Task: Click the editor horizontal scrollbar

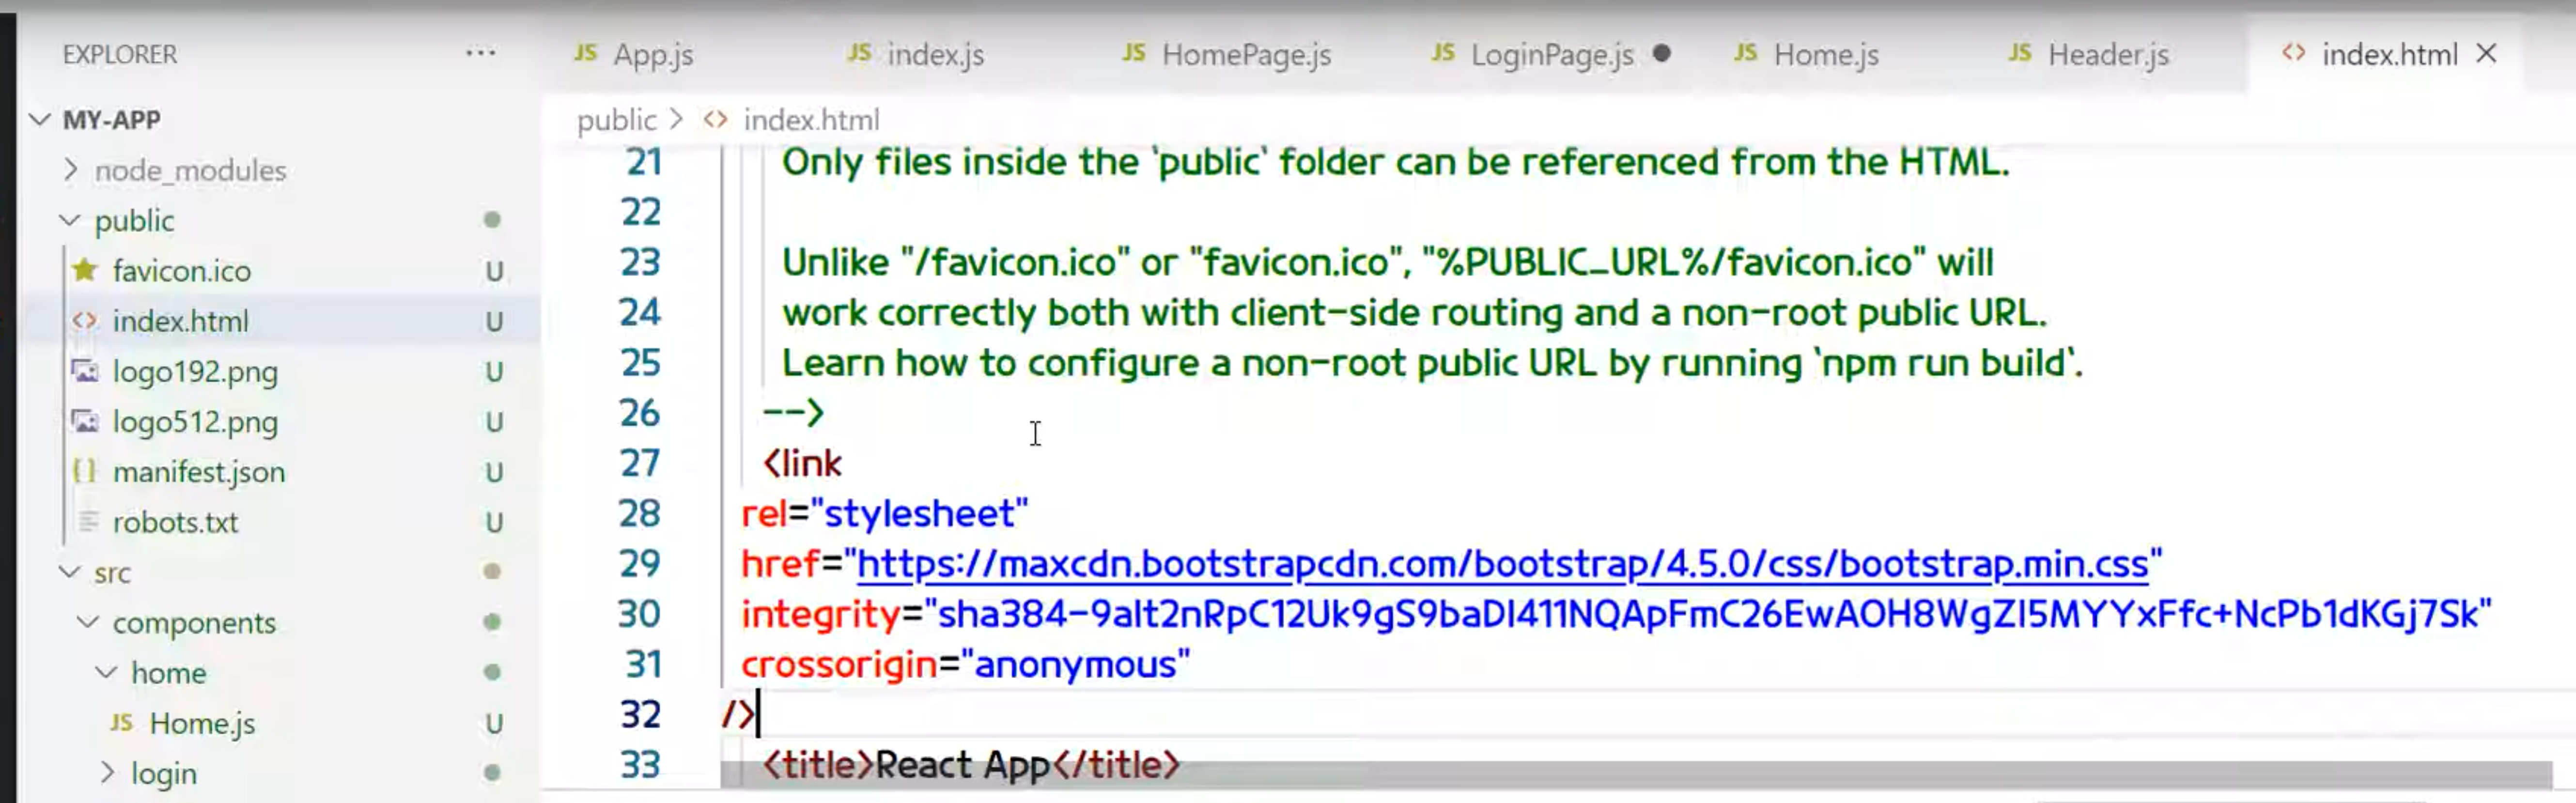Action: [x=1636, y=774]
